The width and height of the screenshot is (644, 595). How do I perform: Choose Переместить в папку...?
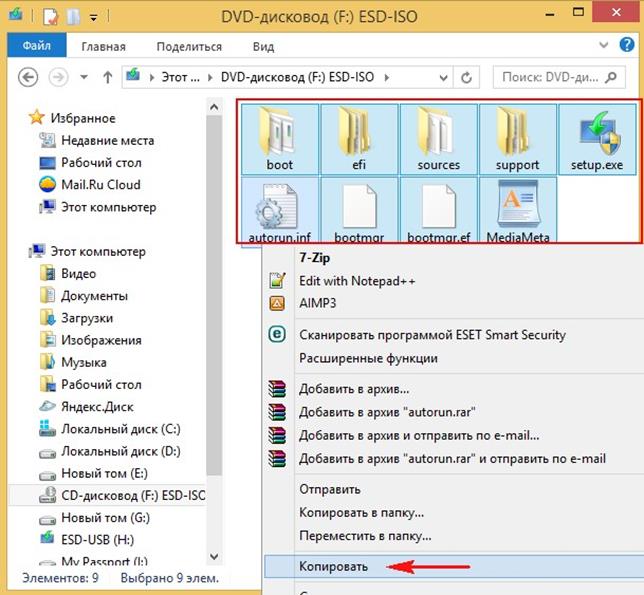[x=453, y=536]
